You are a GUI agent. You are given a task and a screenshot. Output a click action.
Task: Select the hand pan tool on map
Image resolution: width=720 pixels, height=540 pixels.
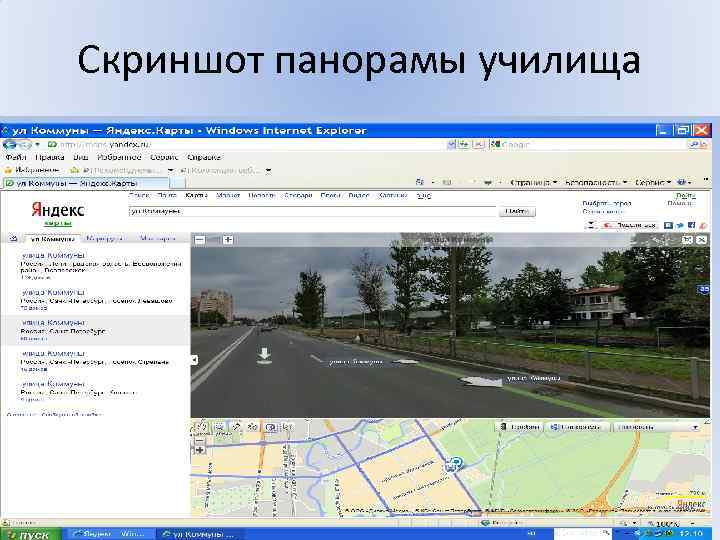(202, 428)
